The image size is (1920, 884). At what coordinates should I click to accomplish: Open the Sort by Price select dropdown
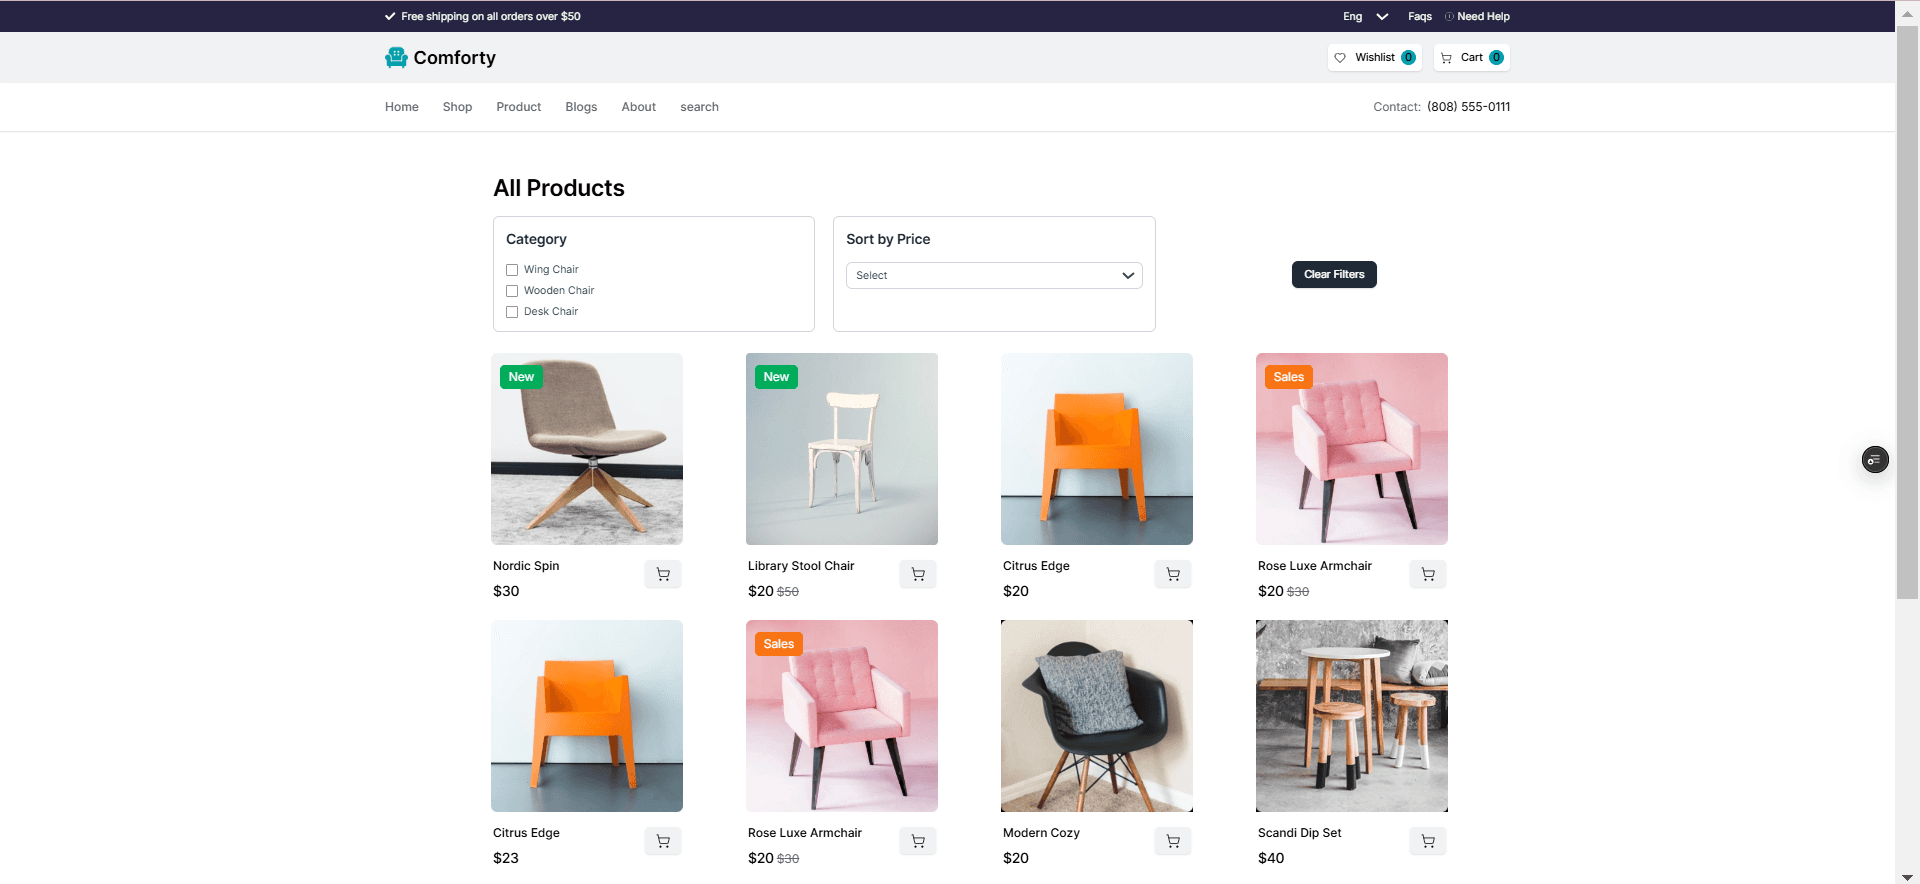point(994,276)
